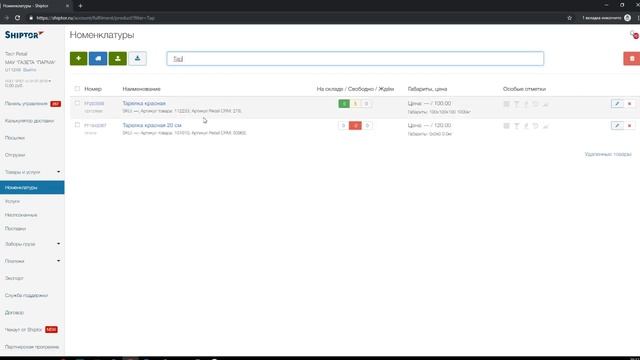The height and width of the screenshot is (360, 640).
Task: Open the Удаленные товары link
Action: [608, 154]
